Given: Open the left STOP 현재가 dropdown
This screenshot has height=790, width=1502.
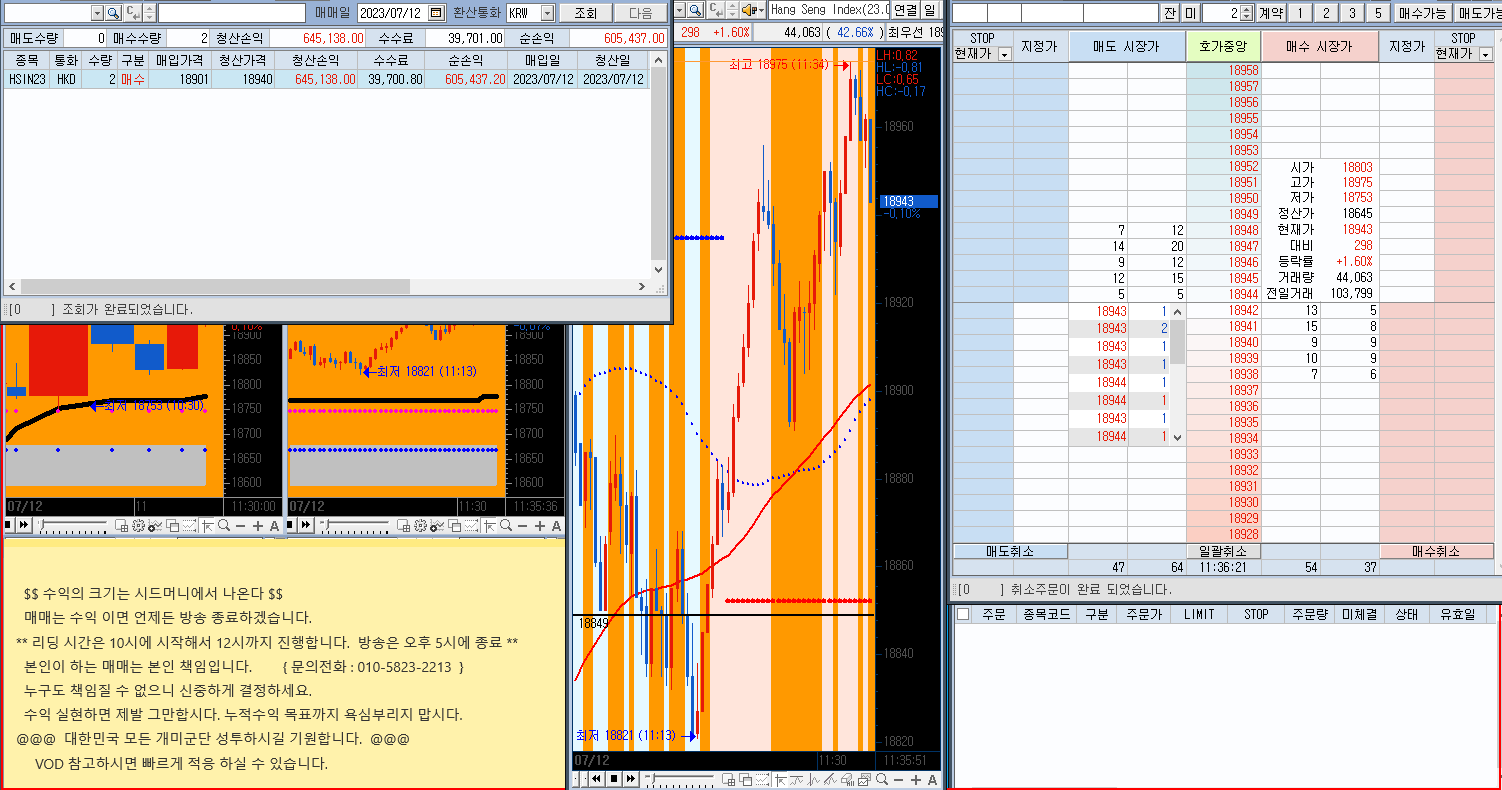Looking at the screenshot, I should point(1004,54).
